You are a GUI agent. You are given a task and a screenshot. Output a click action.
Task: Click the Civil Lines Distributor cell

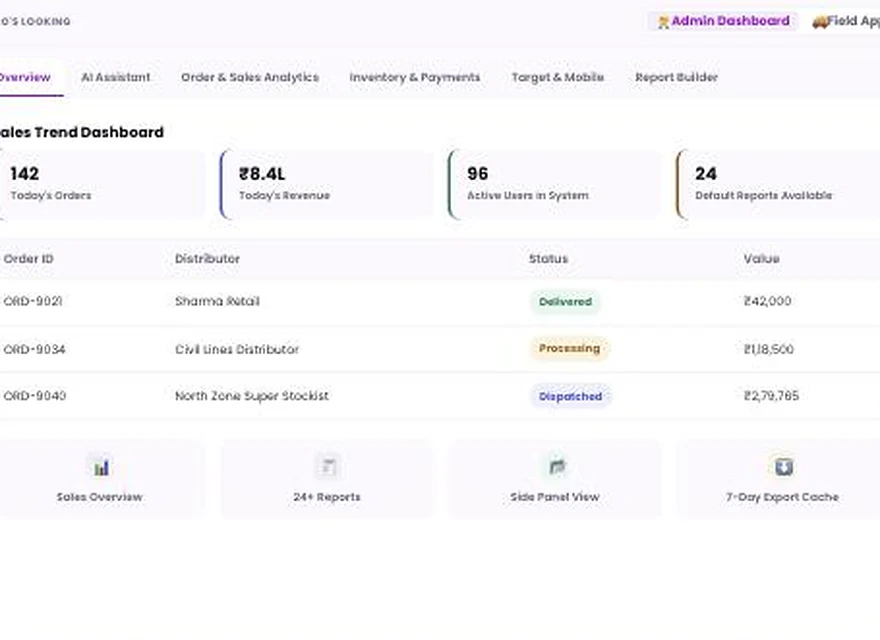click(237, 349)
